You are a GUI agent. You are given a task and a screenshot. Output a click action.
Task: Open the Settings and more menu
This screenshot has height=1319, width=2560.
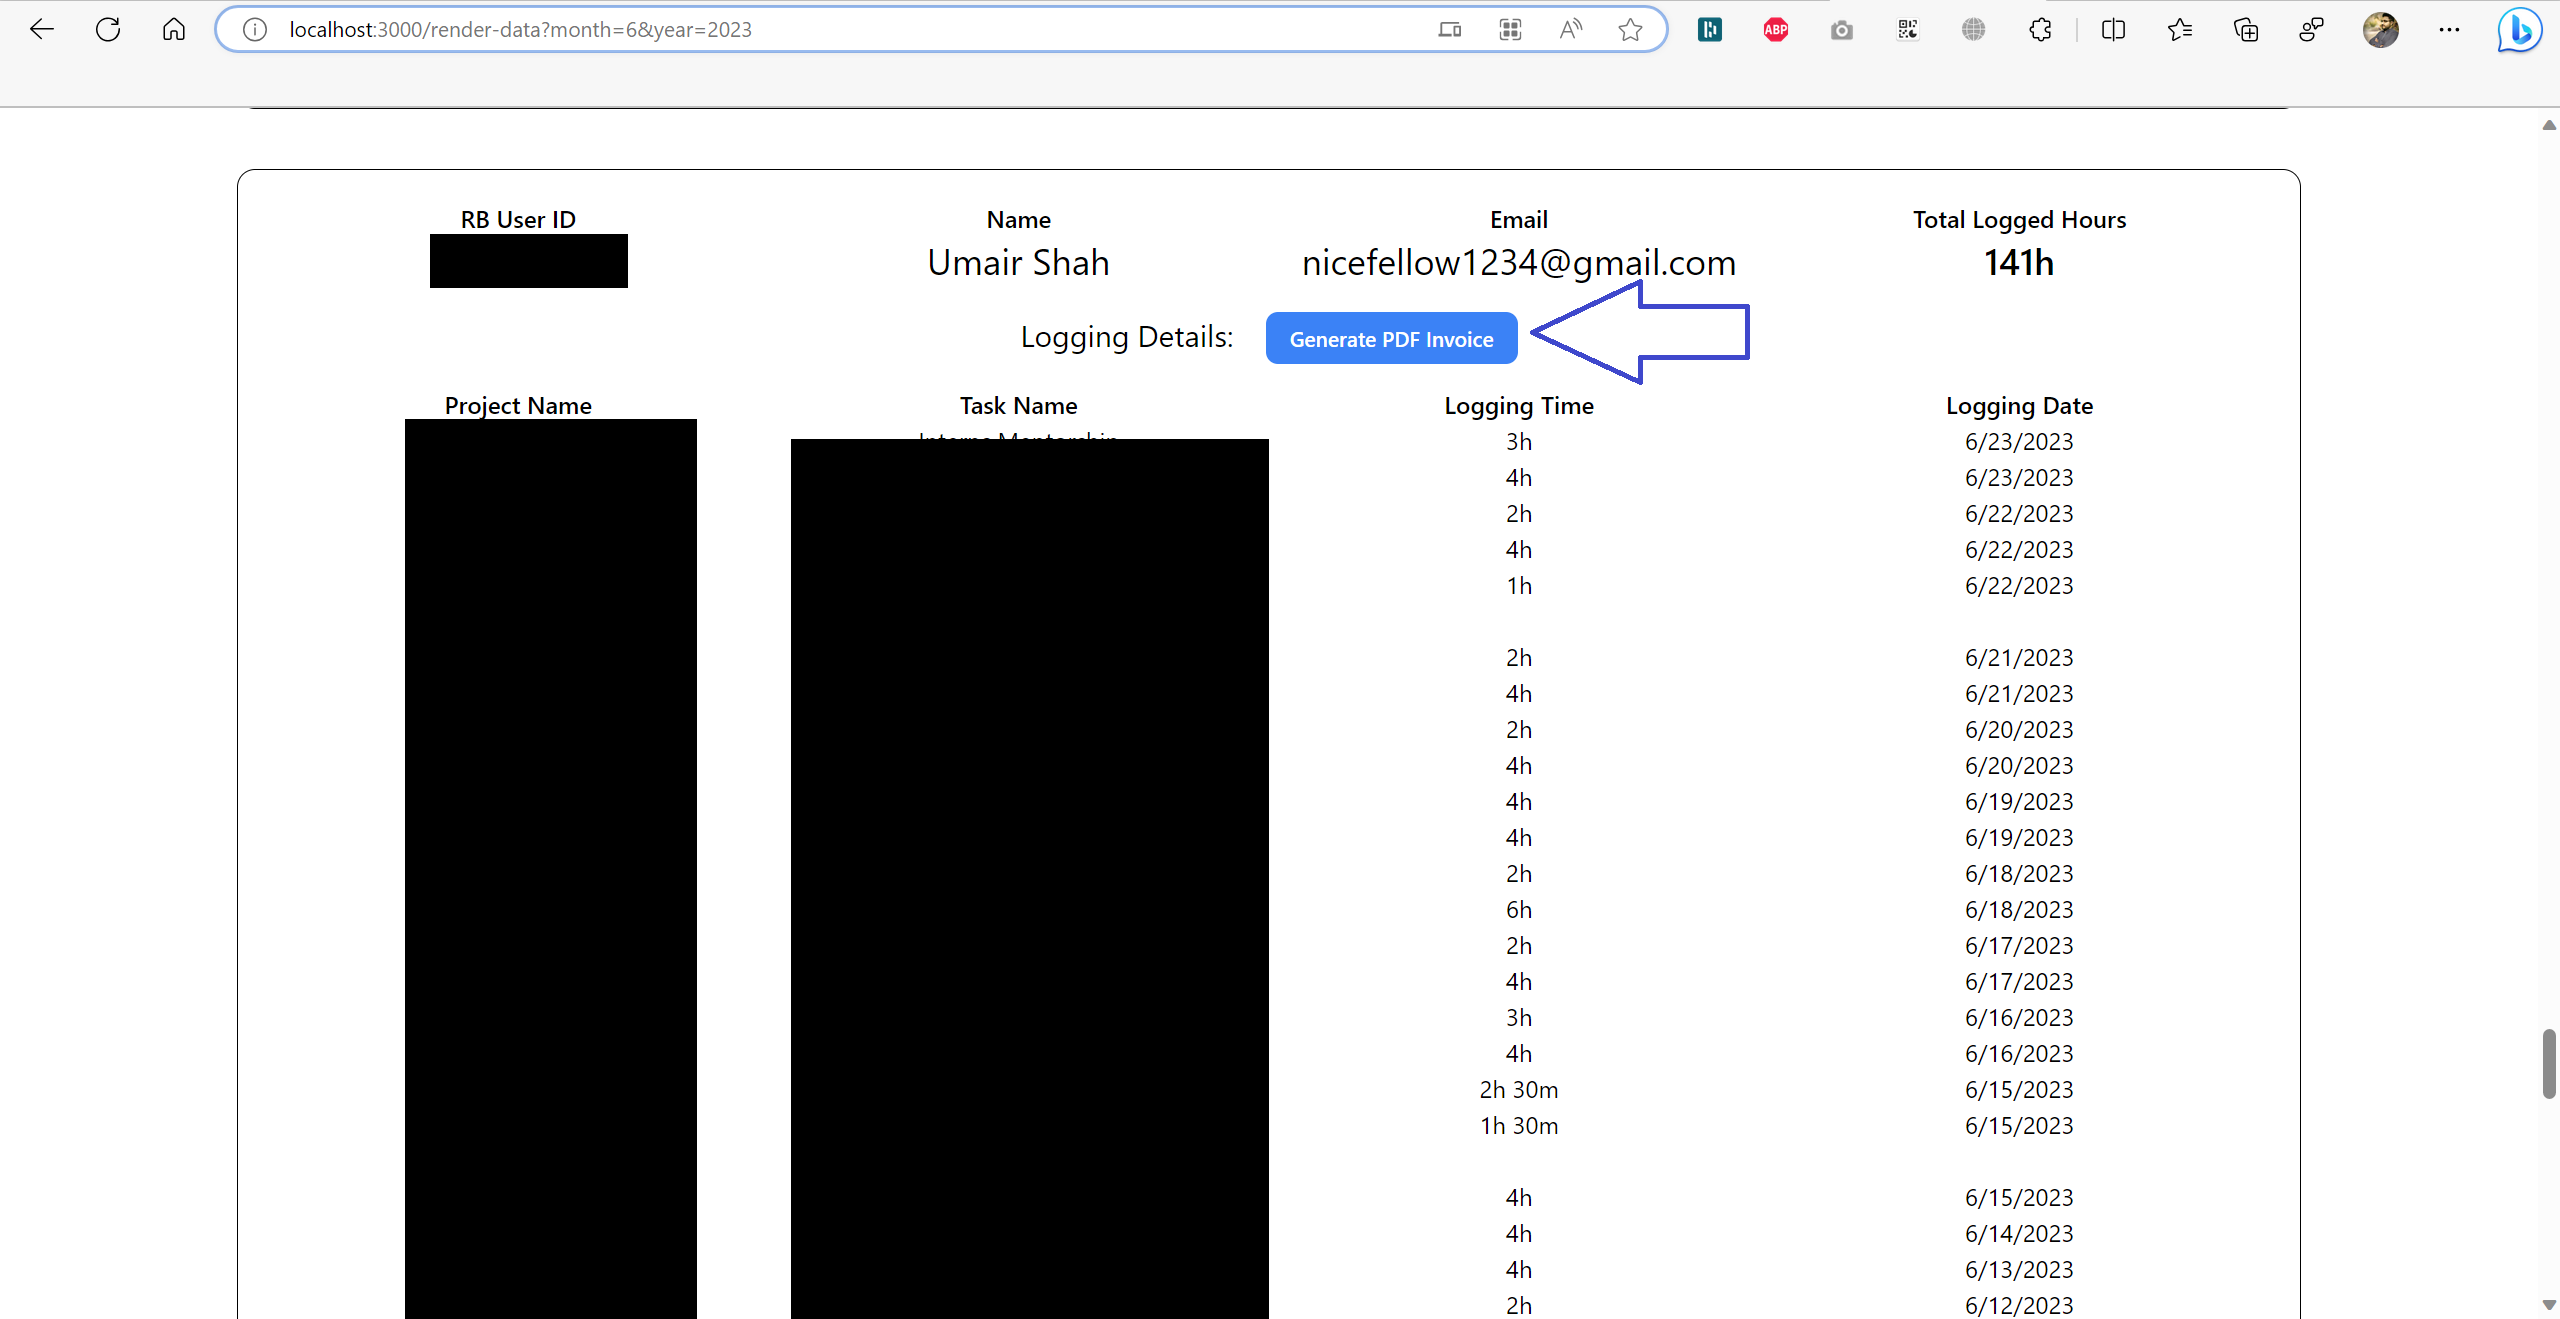click(x=2450, y=29)
